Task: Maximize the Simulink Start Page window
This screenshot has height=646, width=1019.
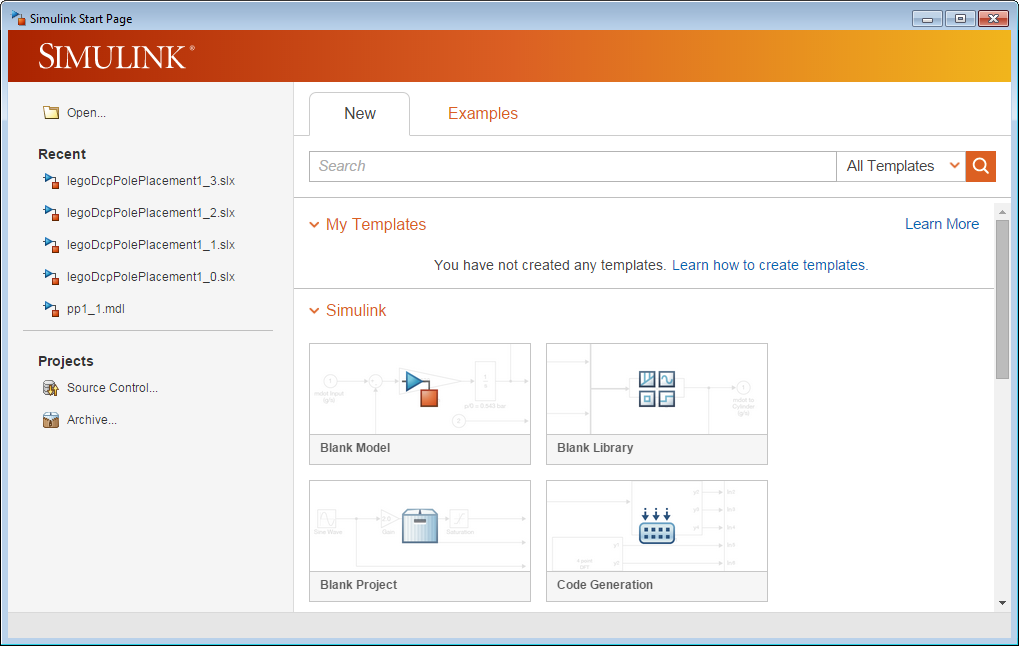Action: pos(960,19)
